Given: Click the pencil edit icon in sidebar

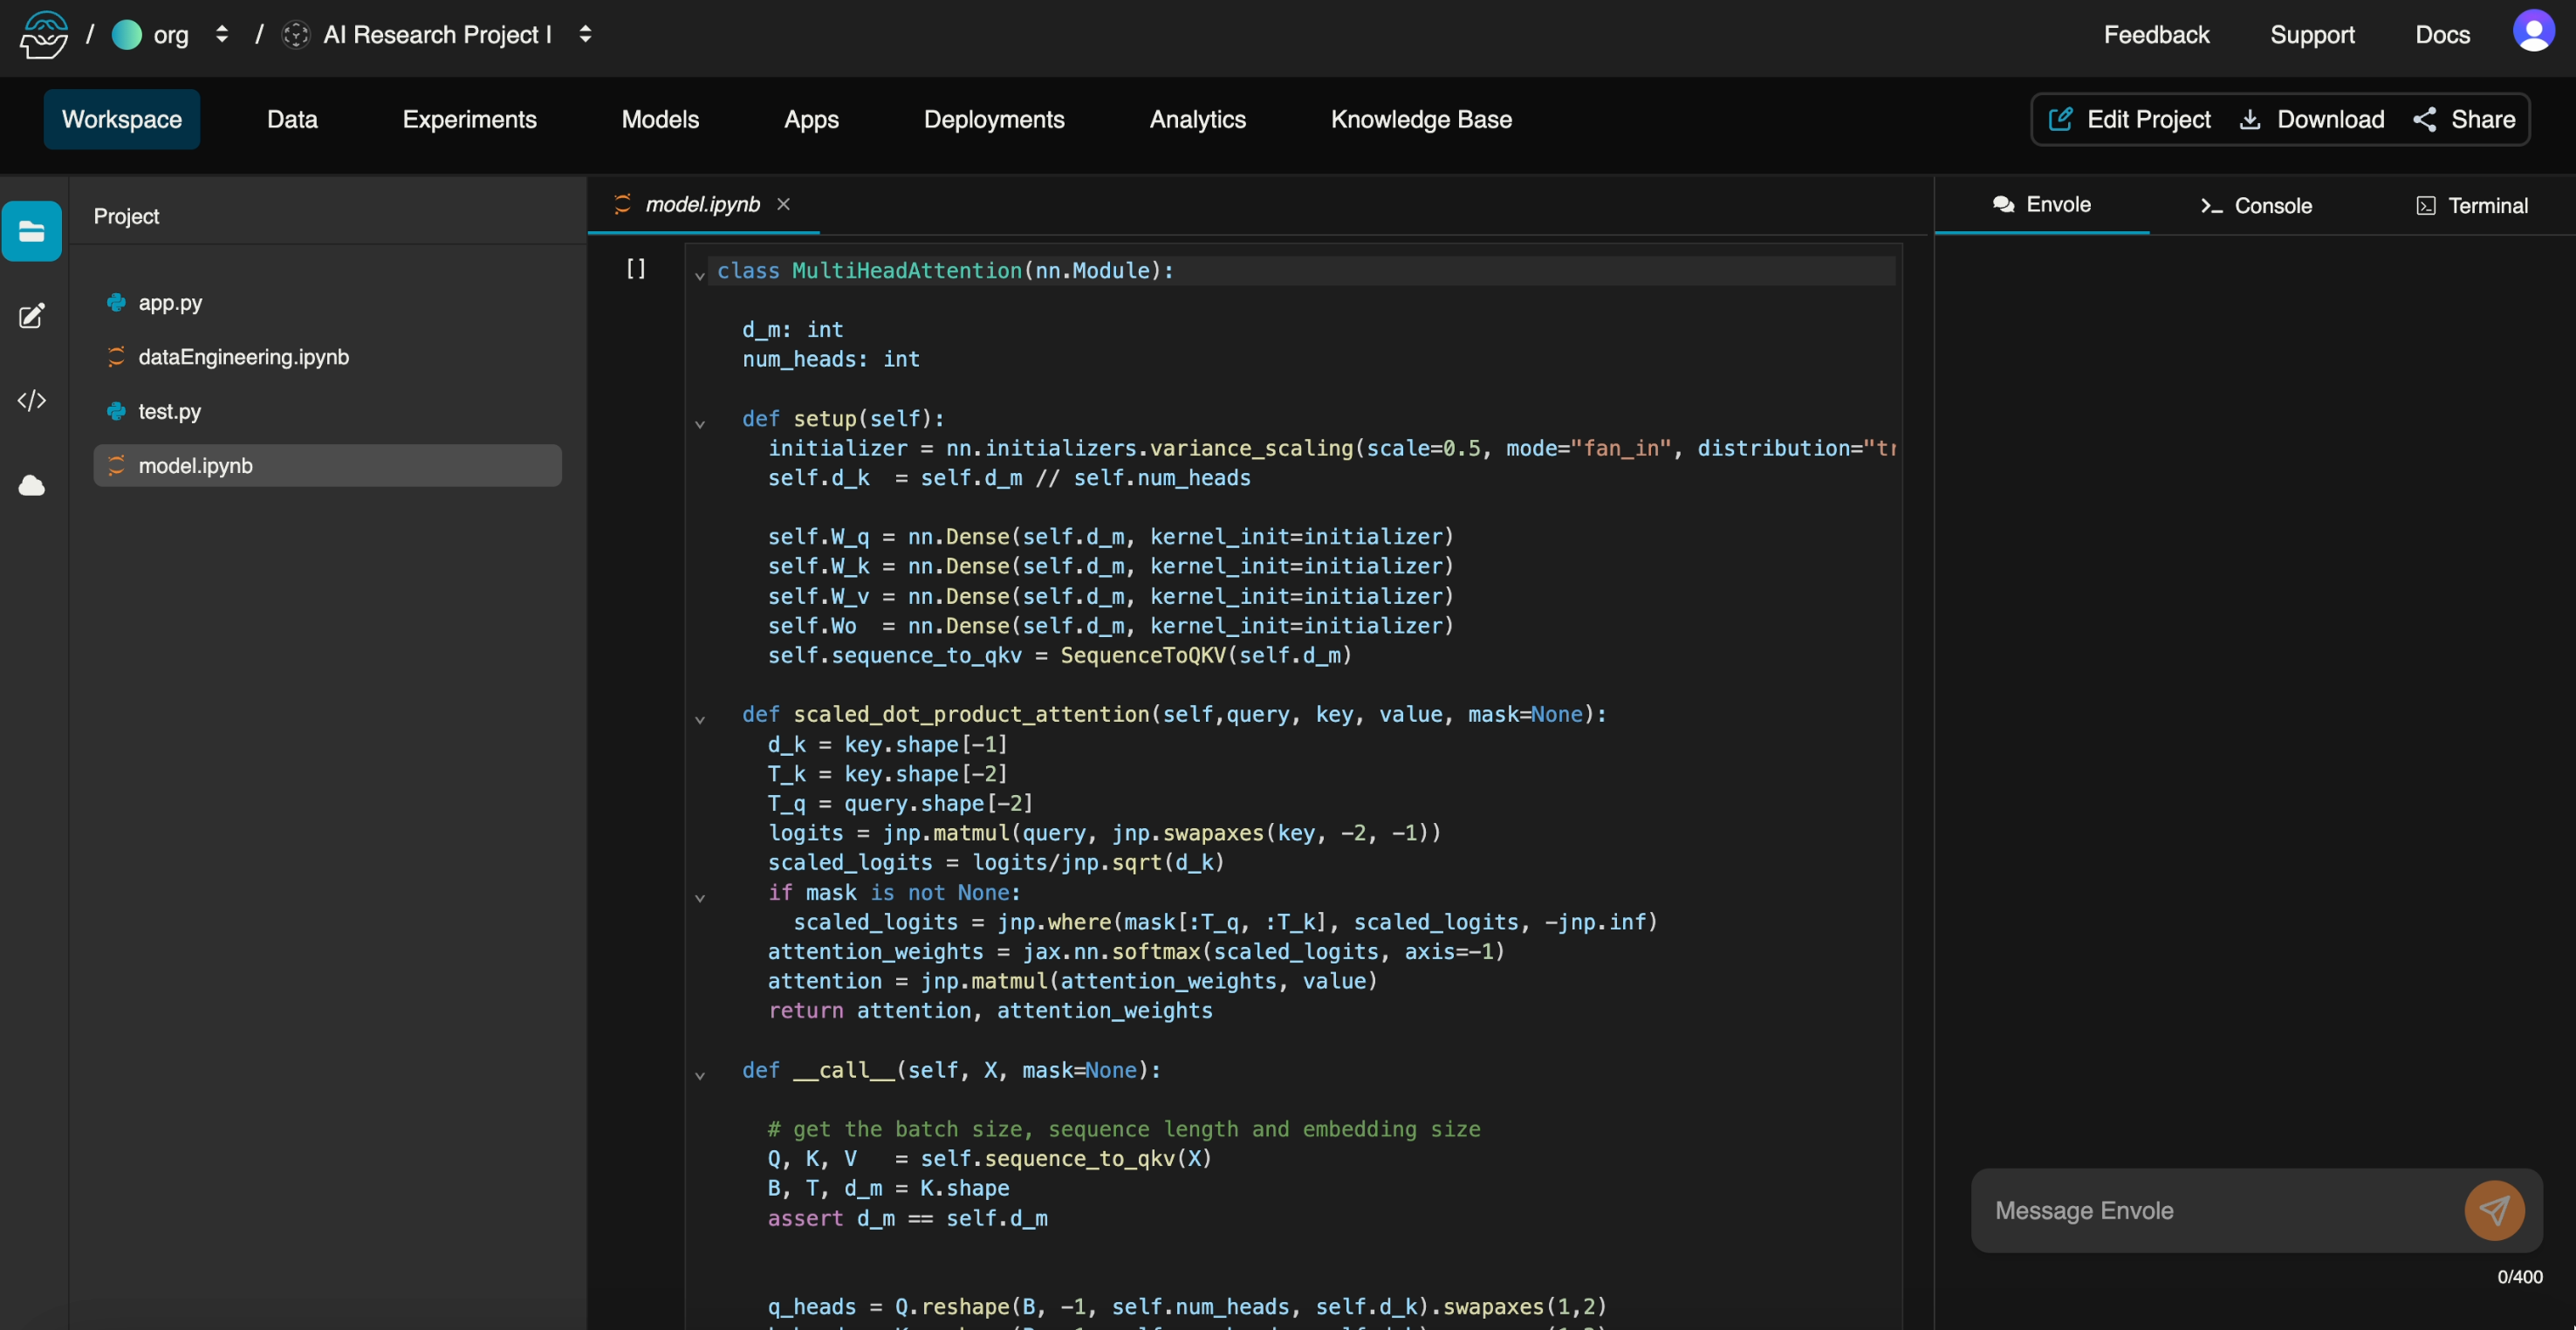Looking at the screenshot, I should click(x=32, y=316).
